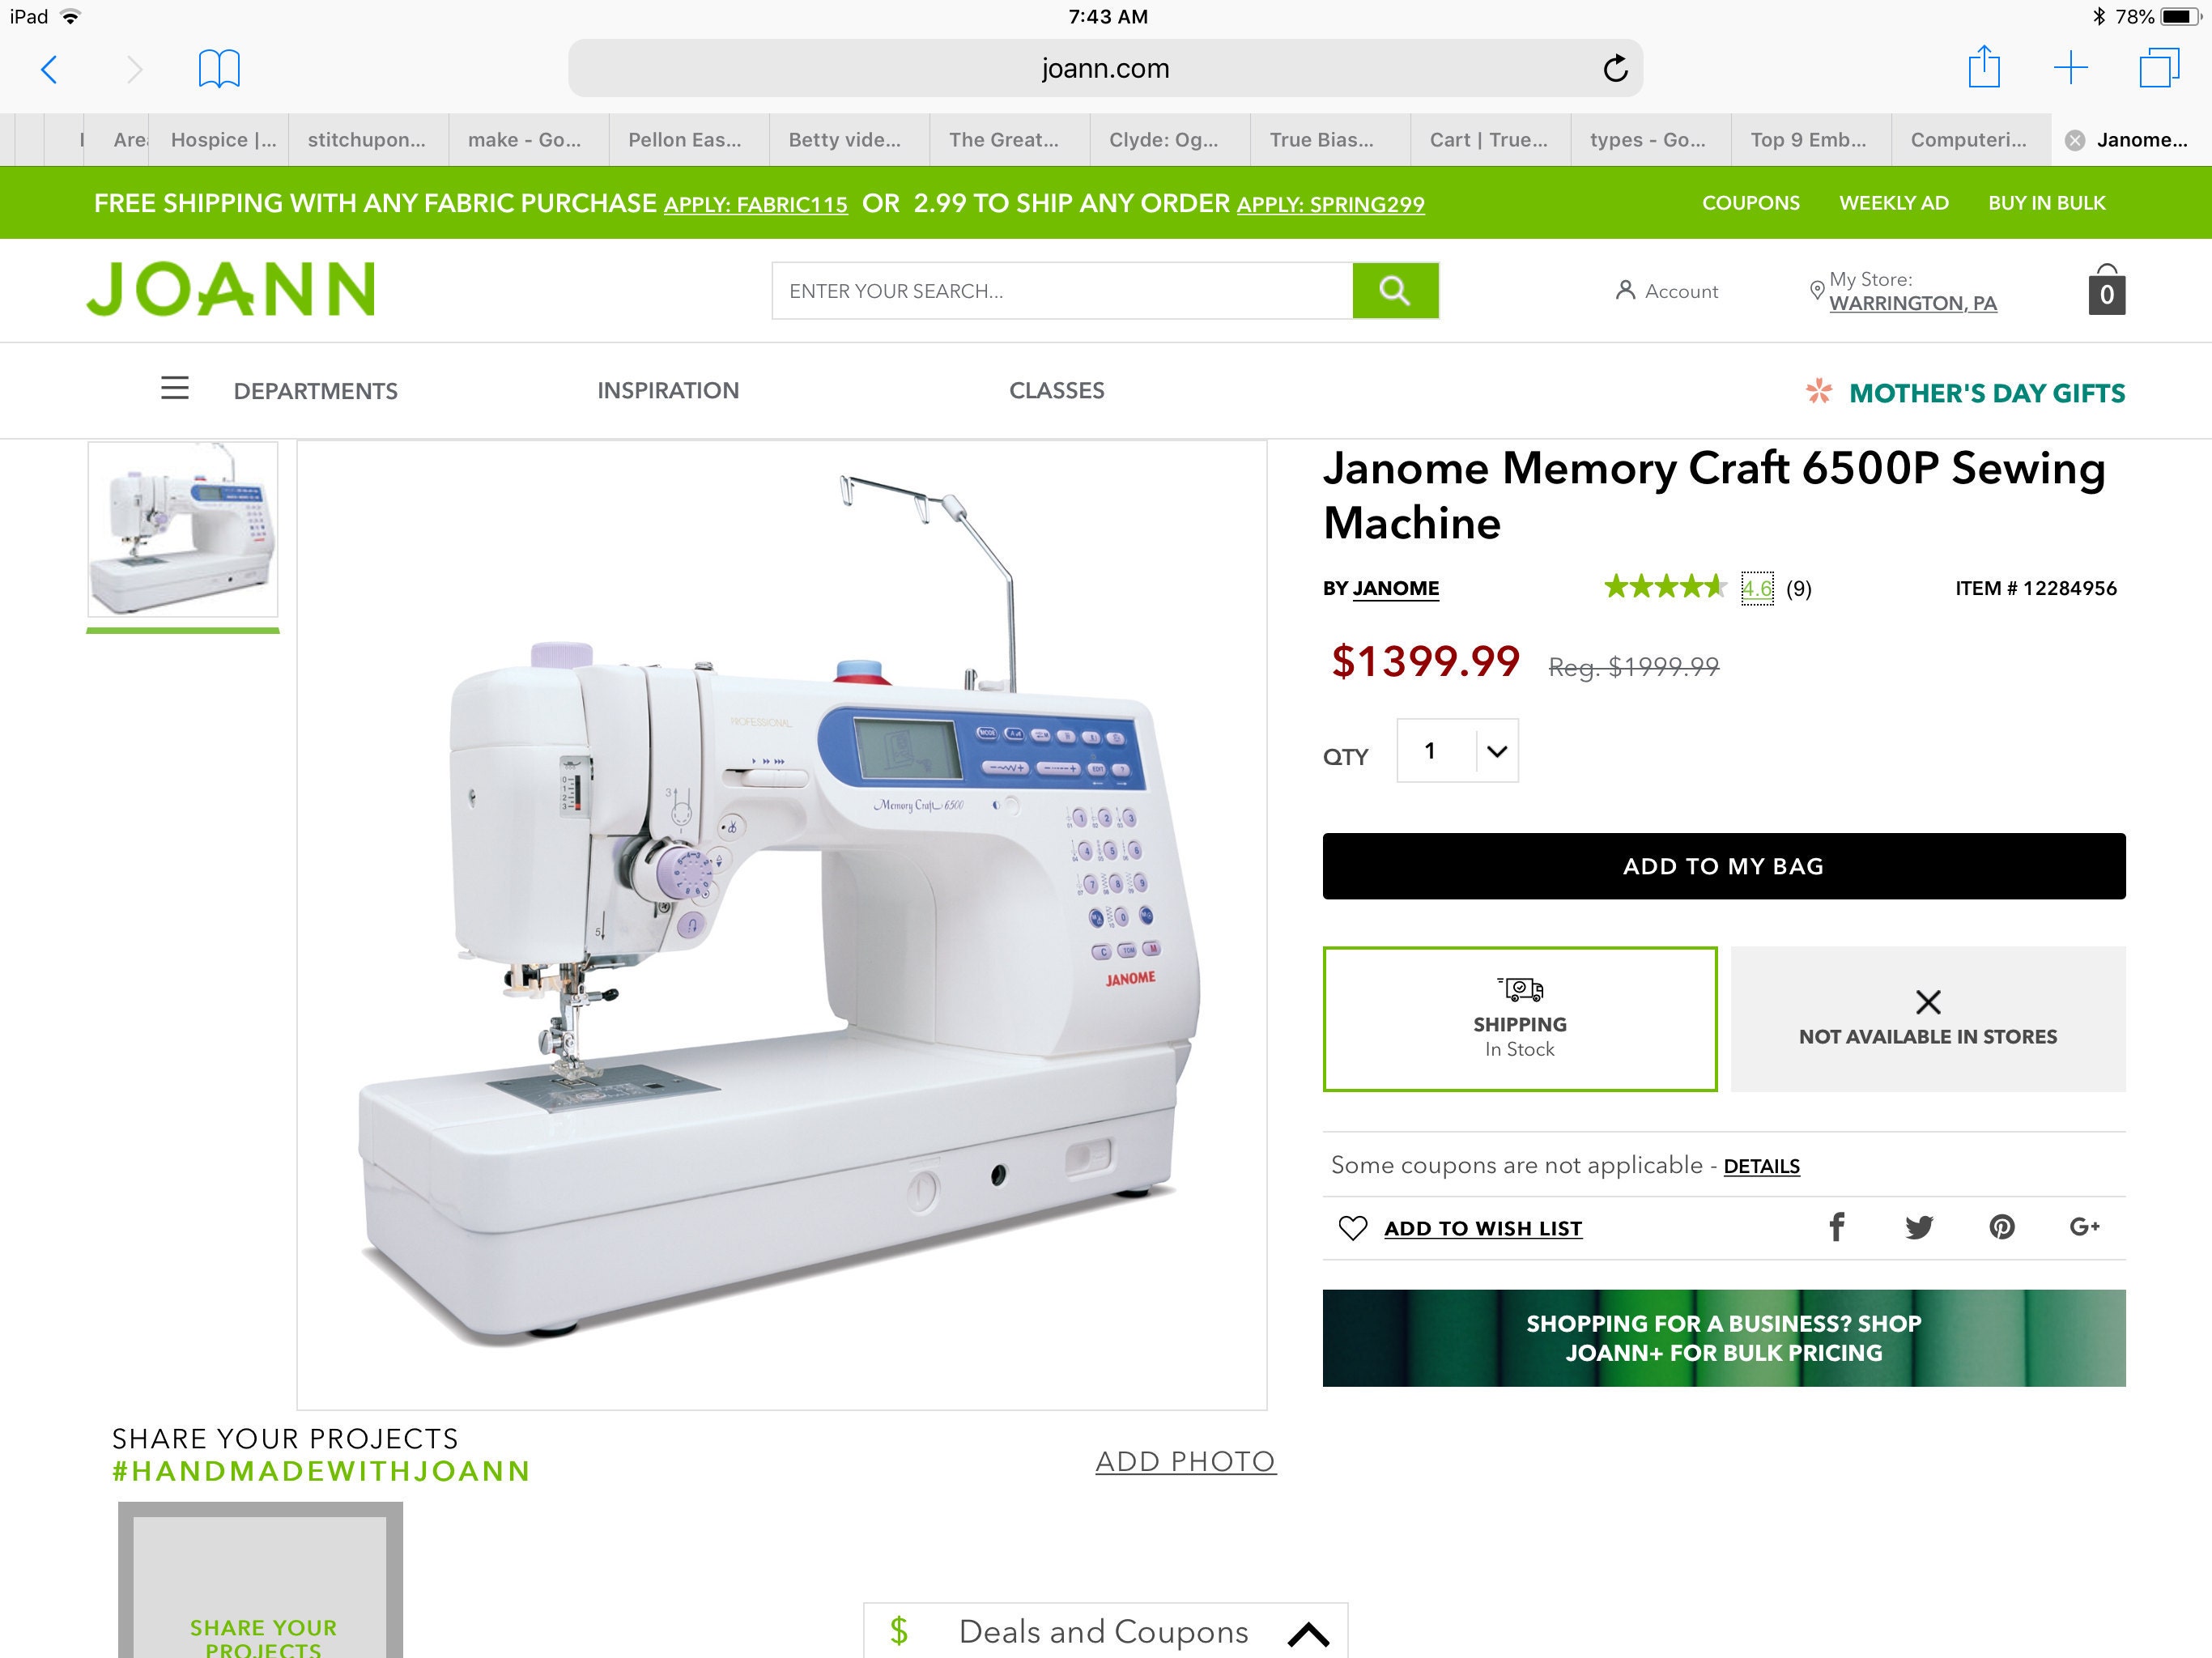
Task: Reload the joann.com page
Action: click(x=1615, y=69)
